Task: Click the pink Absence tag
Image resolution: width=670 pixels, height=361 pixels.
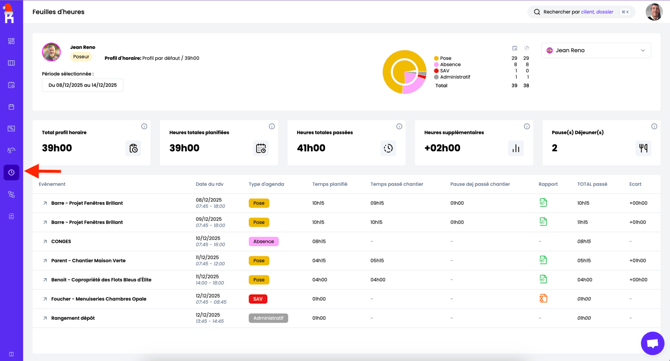Action: pos(264,241)
